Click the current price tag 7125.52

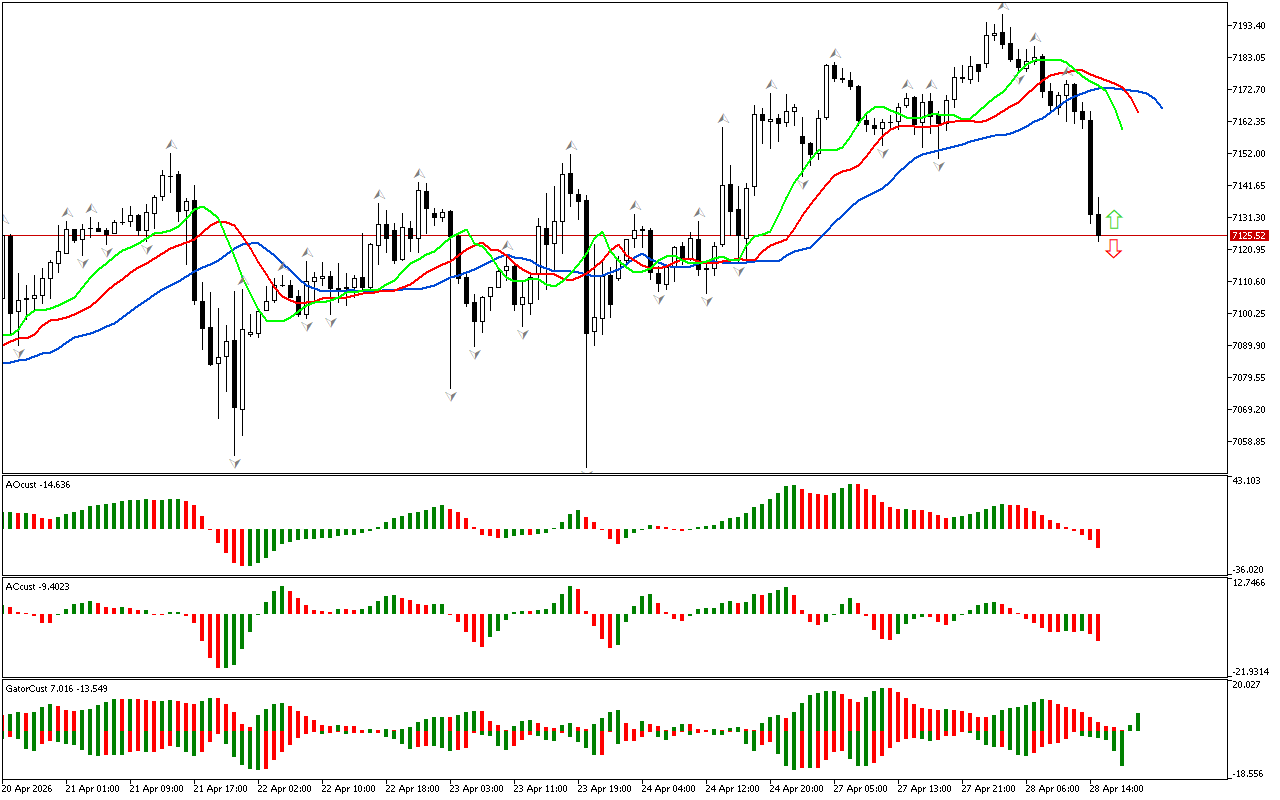tap(1248, 236)
